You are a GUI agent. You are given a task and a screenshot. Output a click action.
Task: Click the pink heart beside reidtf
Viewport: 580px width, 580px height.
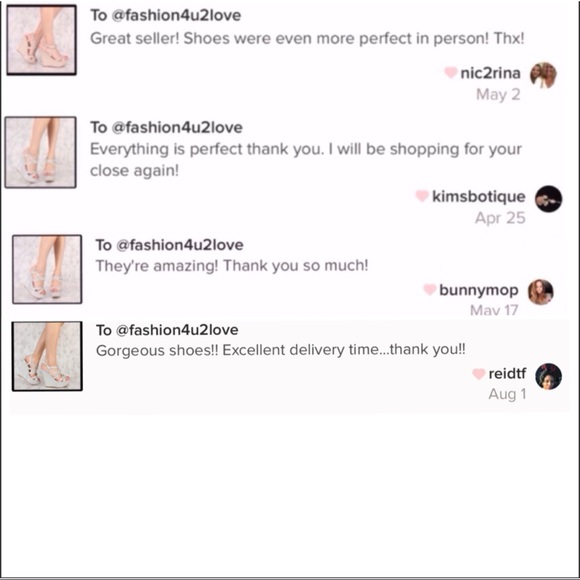point(479,374)
